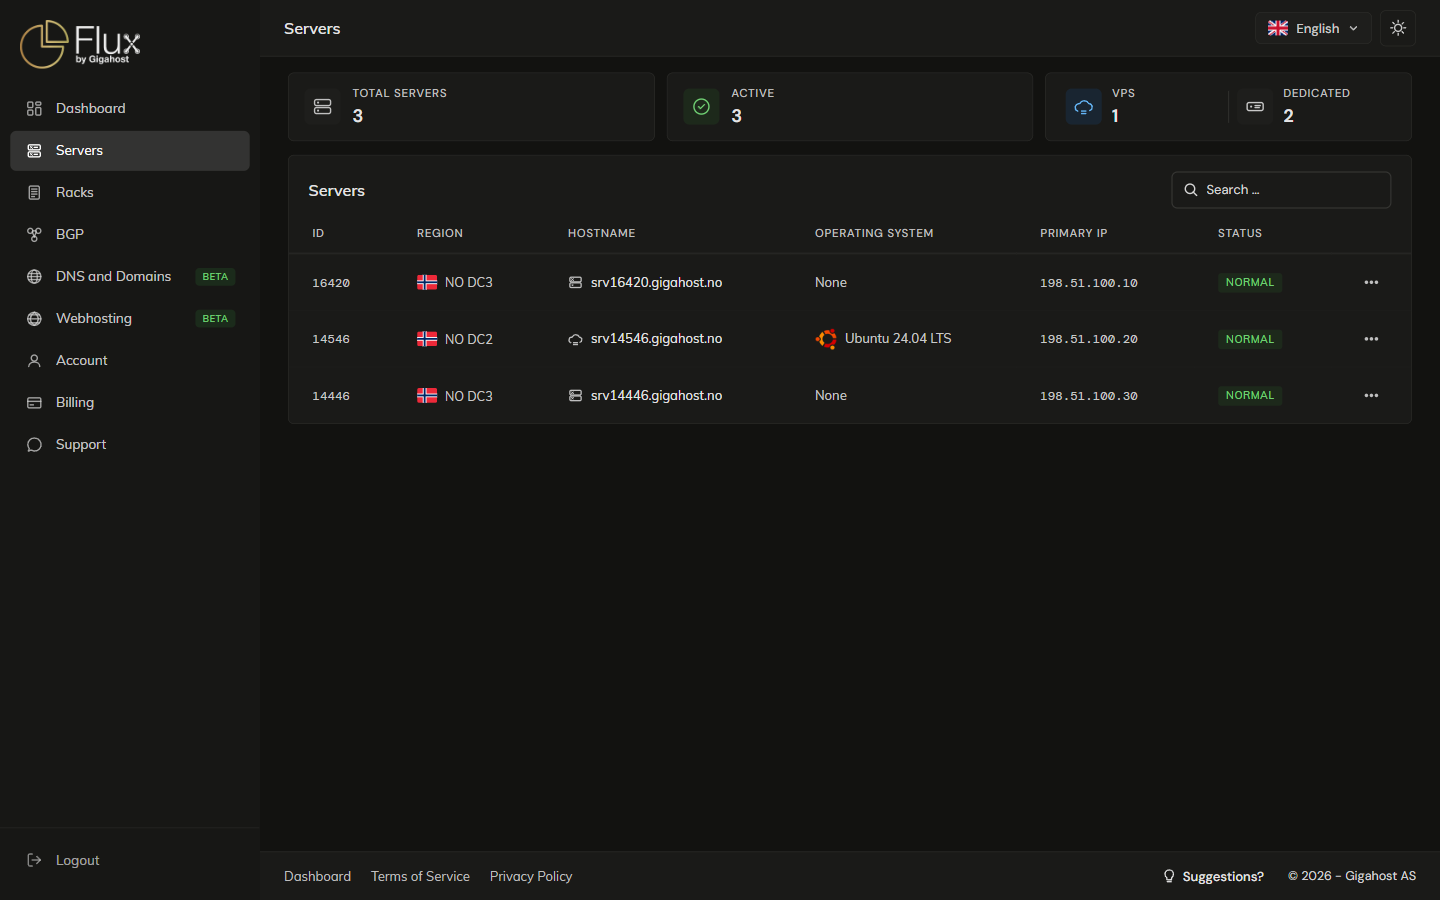Click the UK flag language icon
Image resolution: width=1440 pixels, height=900 pixels.
(x=1278, y=28)
